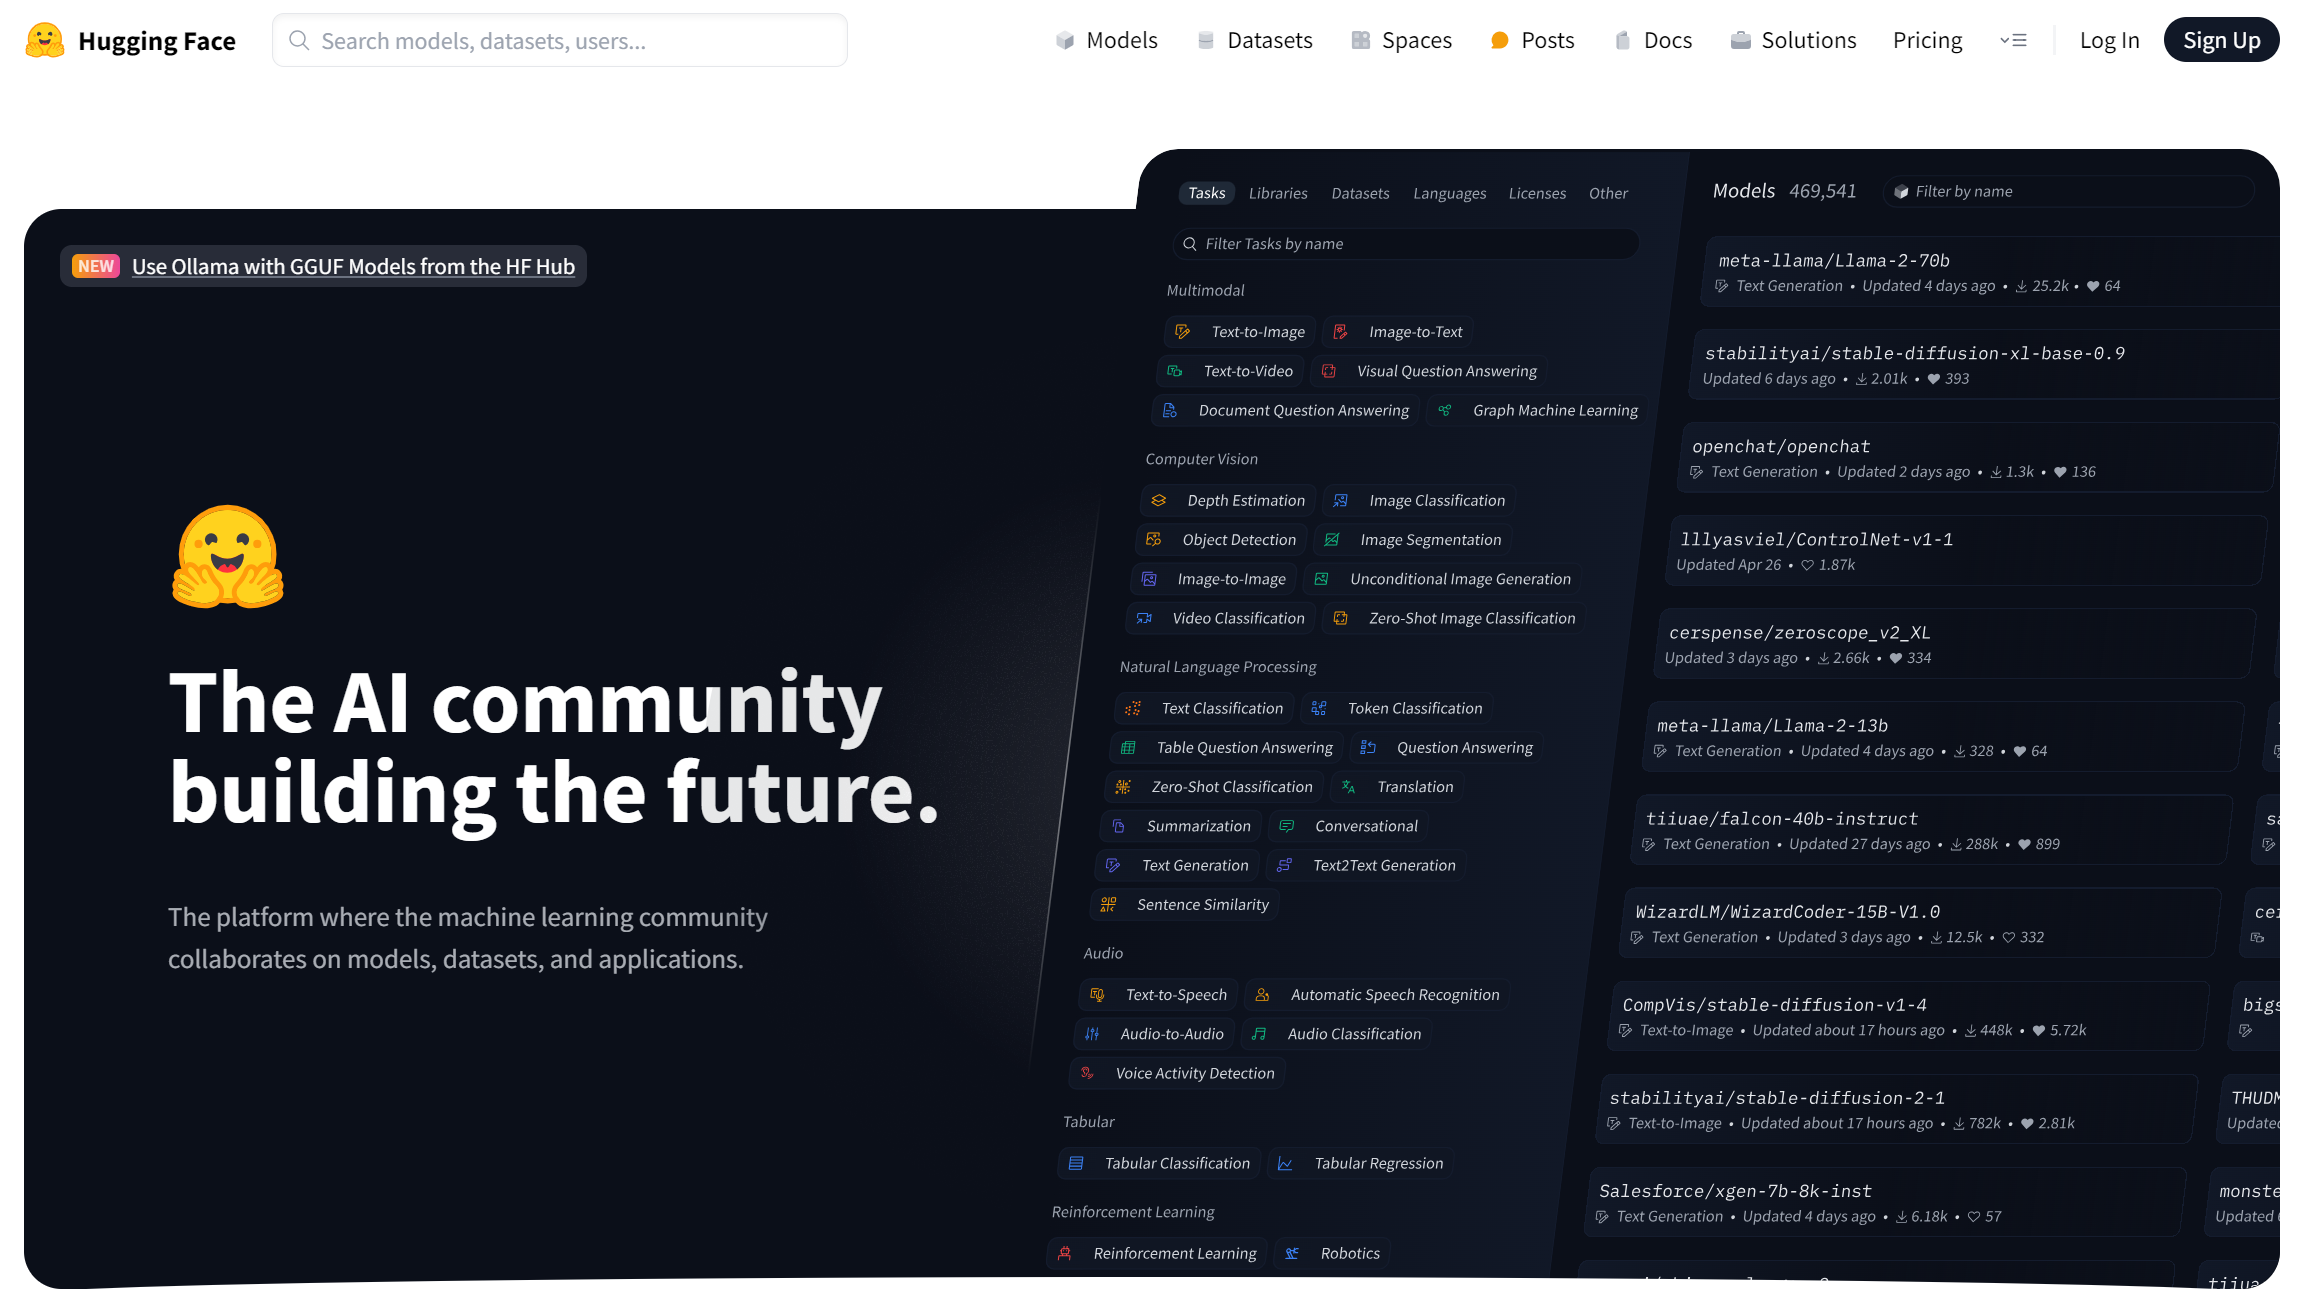
Task: Click the Reinforcement Learning icon
Action: 1065,1253
